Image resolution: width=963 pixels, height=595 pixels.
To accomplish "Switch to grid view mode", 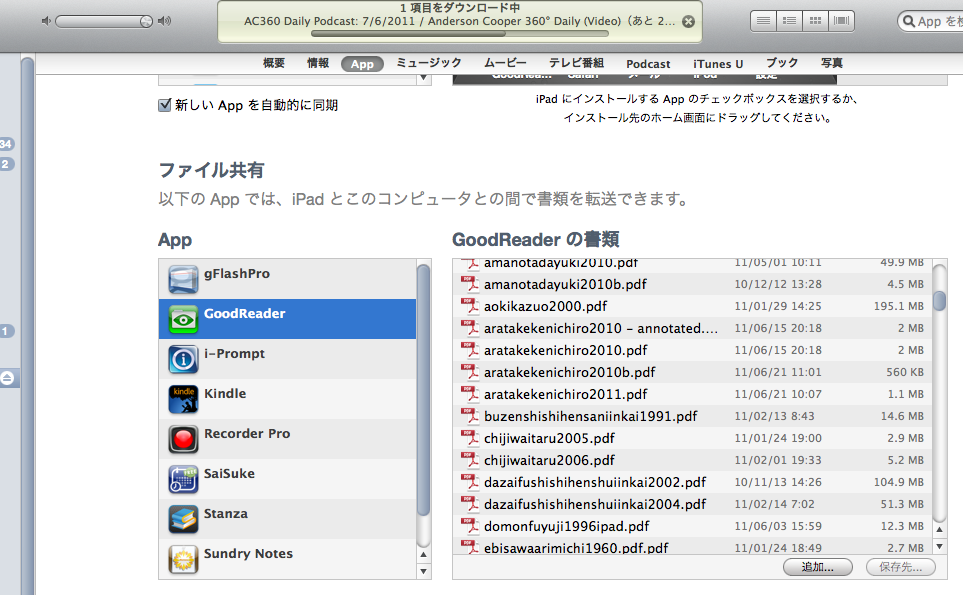I will click(815, 21).
